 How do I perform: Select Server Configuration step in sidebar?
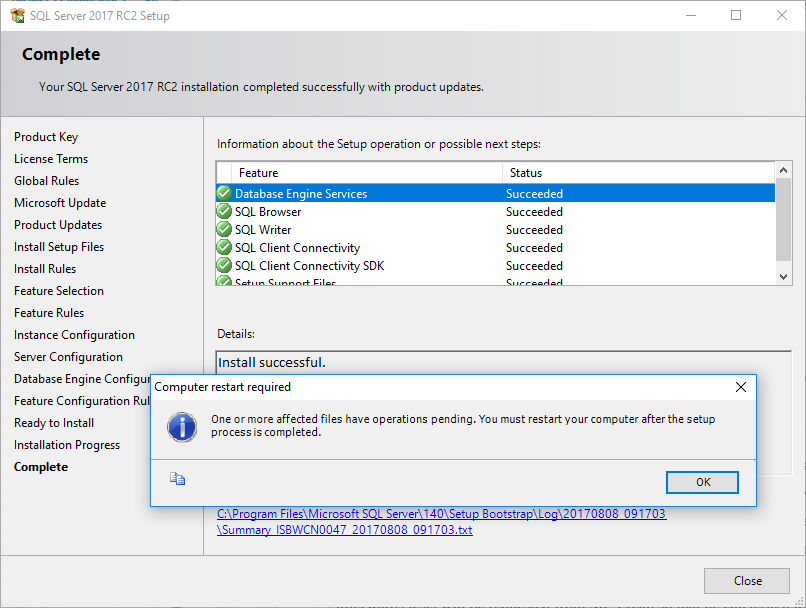(x=68, y=357)
